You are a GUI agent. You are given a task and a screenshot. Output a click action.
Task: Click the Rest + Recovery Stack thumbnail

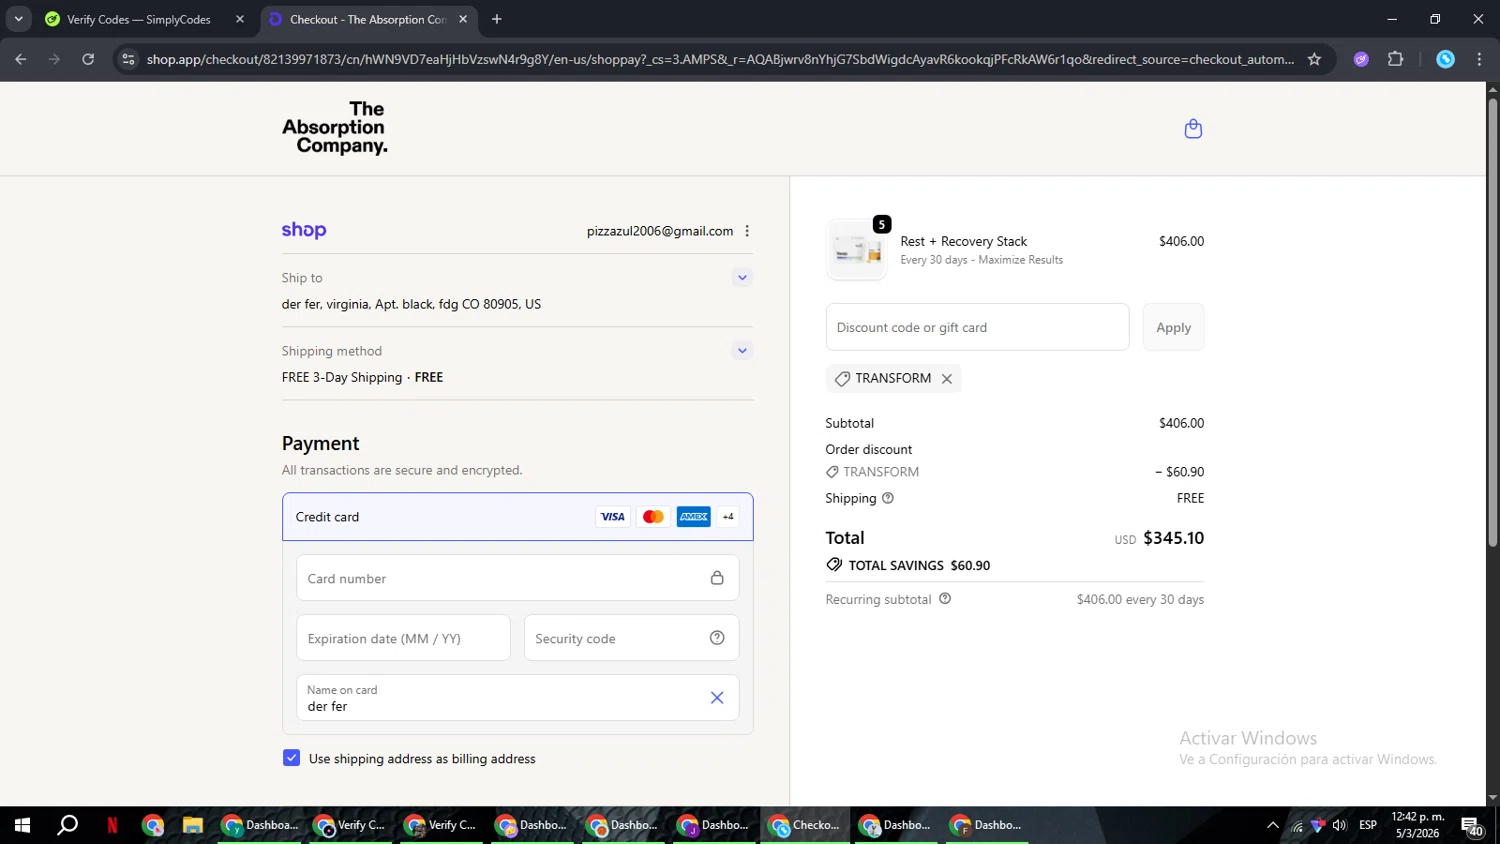pyautogui.click(x=856, y=250)
